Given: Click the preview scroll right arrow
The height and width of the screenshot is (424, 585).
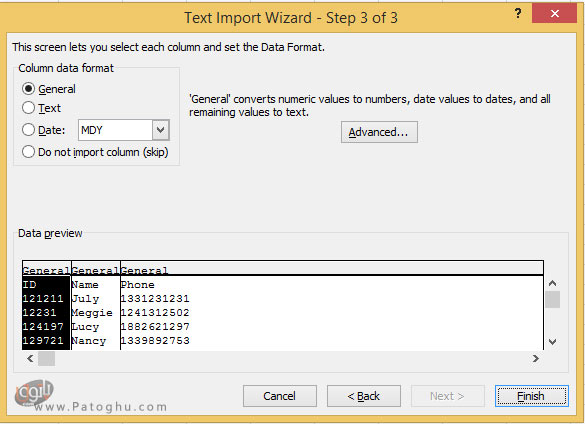Looking at the screenshot, I should [536, 359].
